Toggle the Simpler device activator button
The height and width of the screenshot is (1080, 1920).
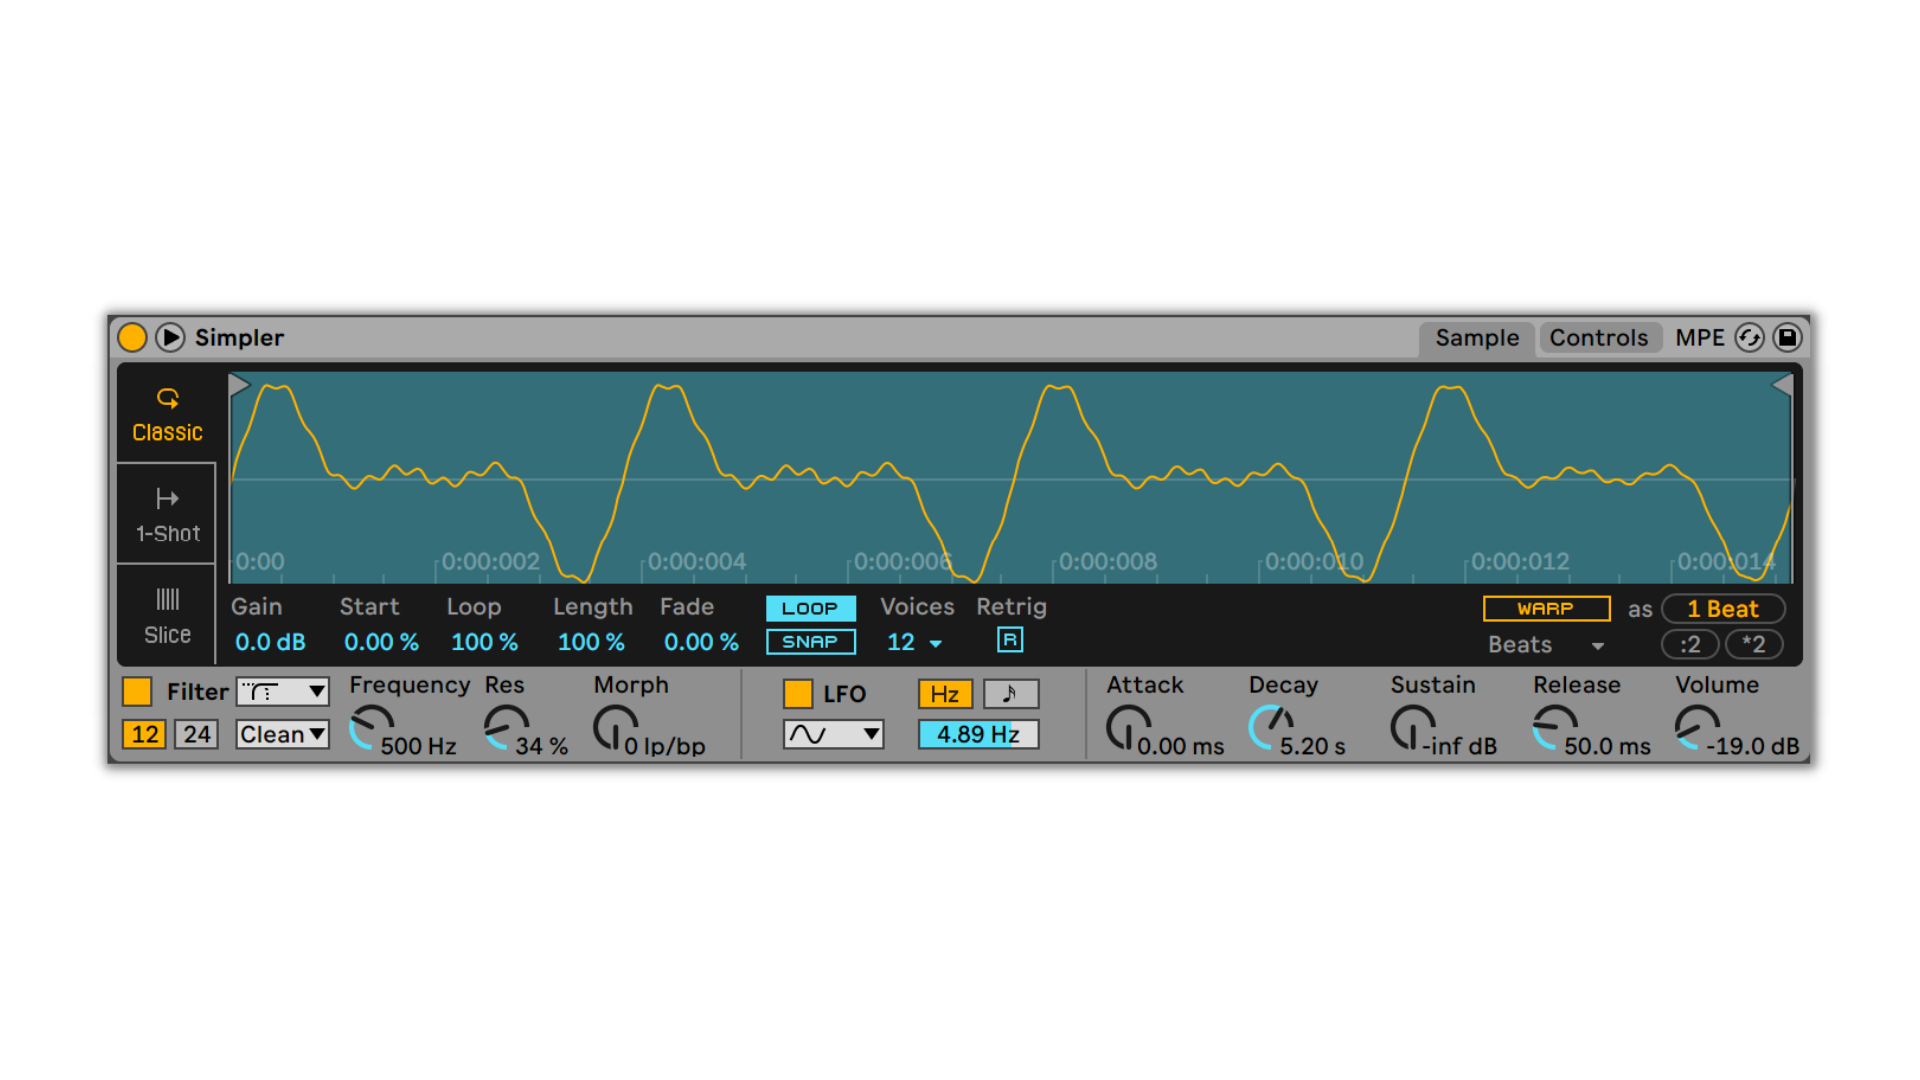(x=132, y=338)
